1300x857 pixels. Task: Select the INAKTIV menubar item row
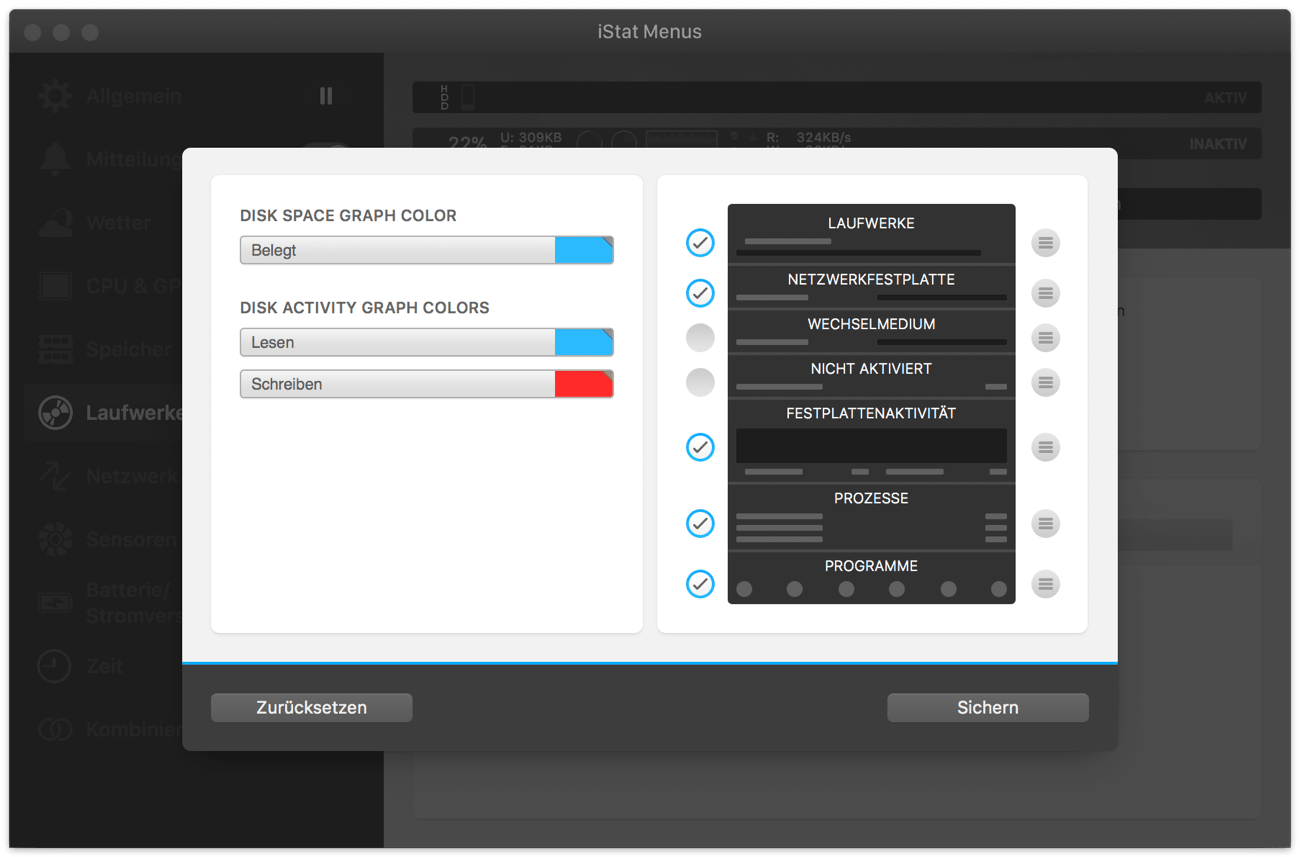tap(837, 143)
